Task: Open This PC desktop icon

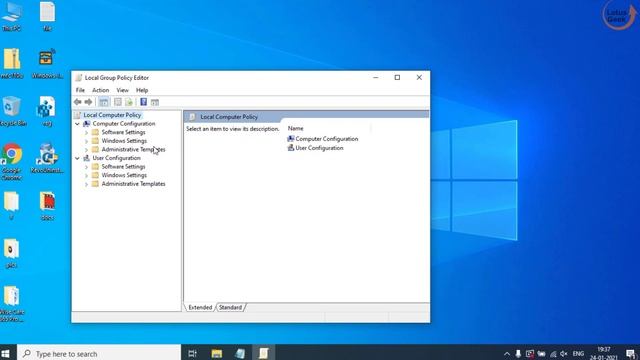Action: (12, 16)
